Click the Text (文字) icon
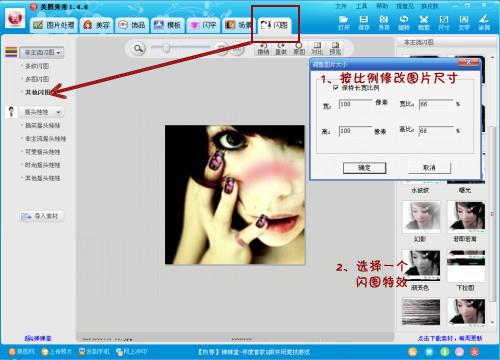Image resolution: width=500 pixels, height=360 pixels. pos(464,19)
